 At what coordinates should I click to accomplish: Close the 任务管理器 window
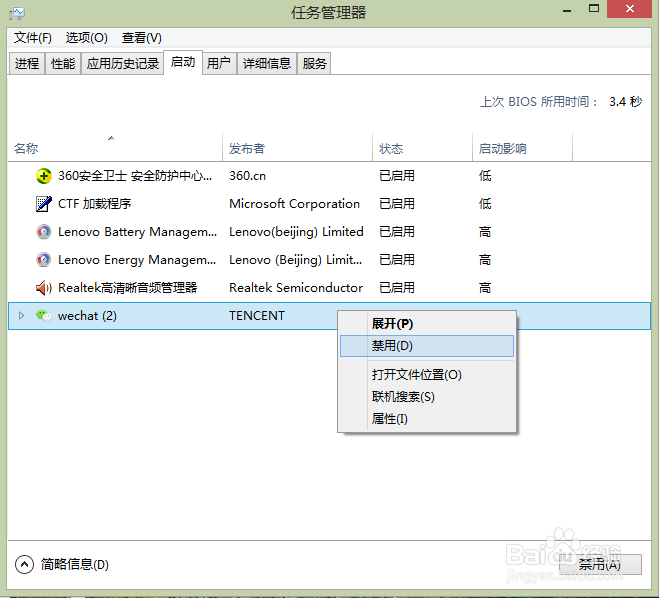click(x=630, y=9)
